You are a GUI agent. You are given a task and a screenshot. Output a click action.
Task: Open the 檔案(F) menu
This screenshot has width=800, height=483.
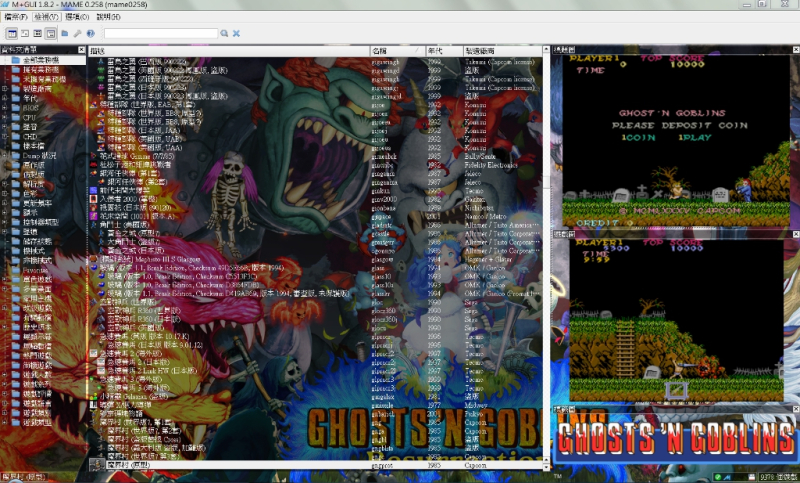point(15,17)
